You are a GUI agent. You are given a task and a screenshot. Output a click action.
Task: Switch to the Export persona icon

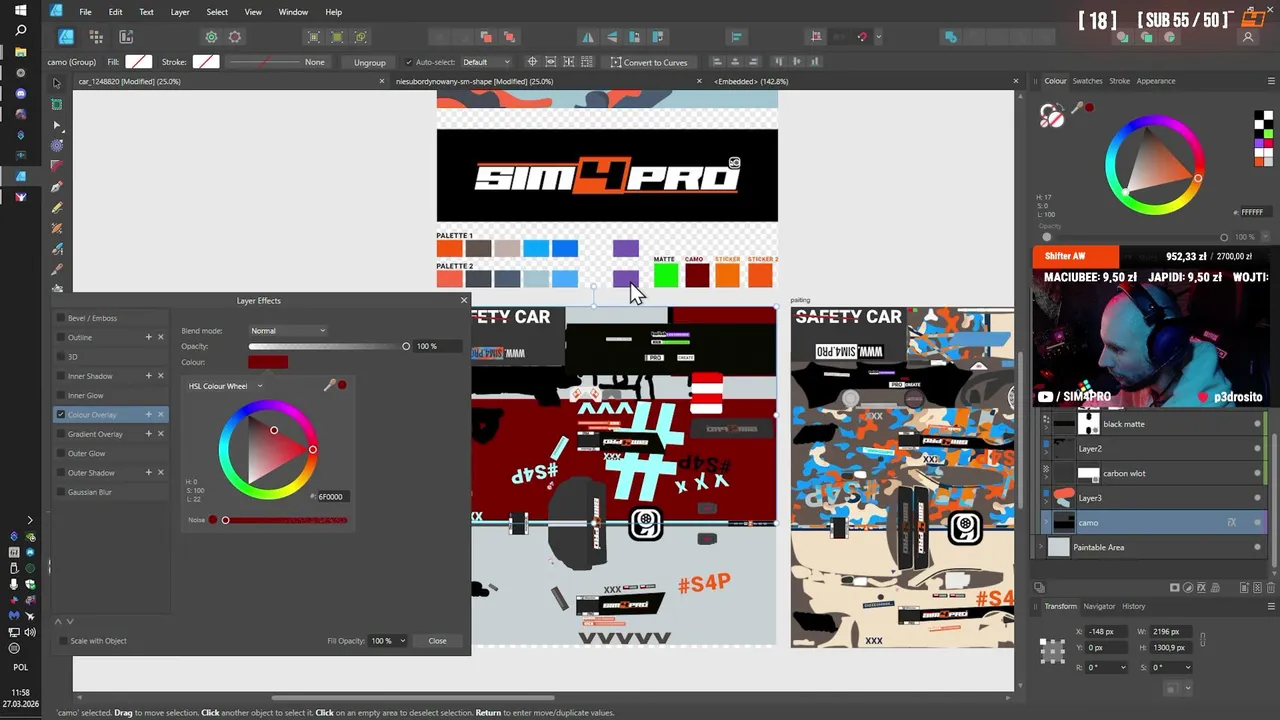click(126, 37)
